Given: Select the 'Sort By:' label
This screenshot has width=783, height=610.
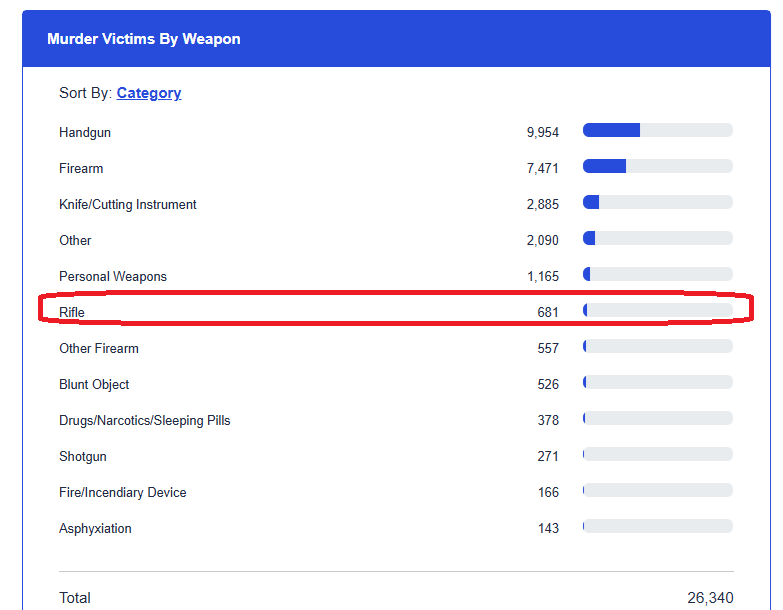Looking at the screenshot, I should 85,93.
